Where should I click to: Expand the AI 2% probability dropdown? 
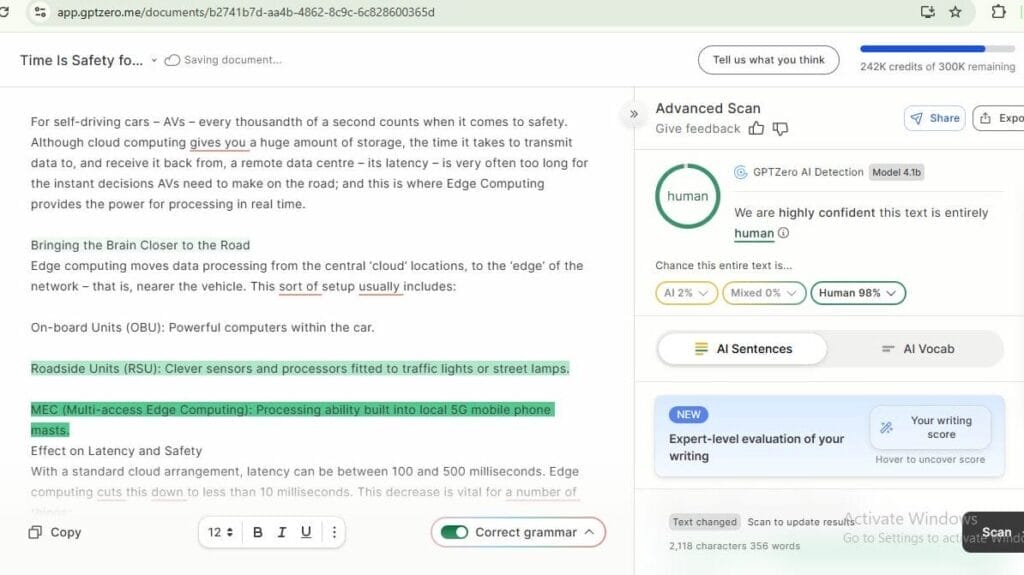click(690, 293)
